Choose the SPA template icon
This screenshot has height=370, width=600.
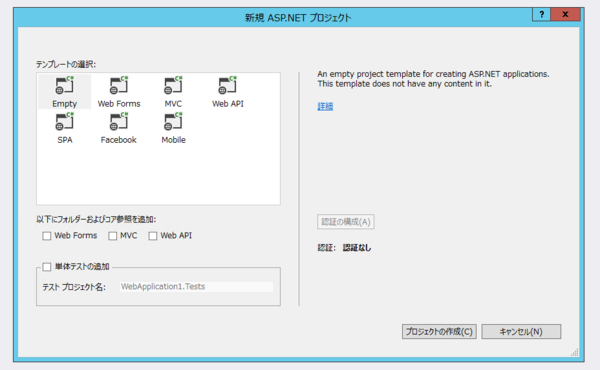tap(64, 122)
